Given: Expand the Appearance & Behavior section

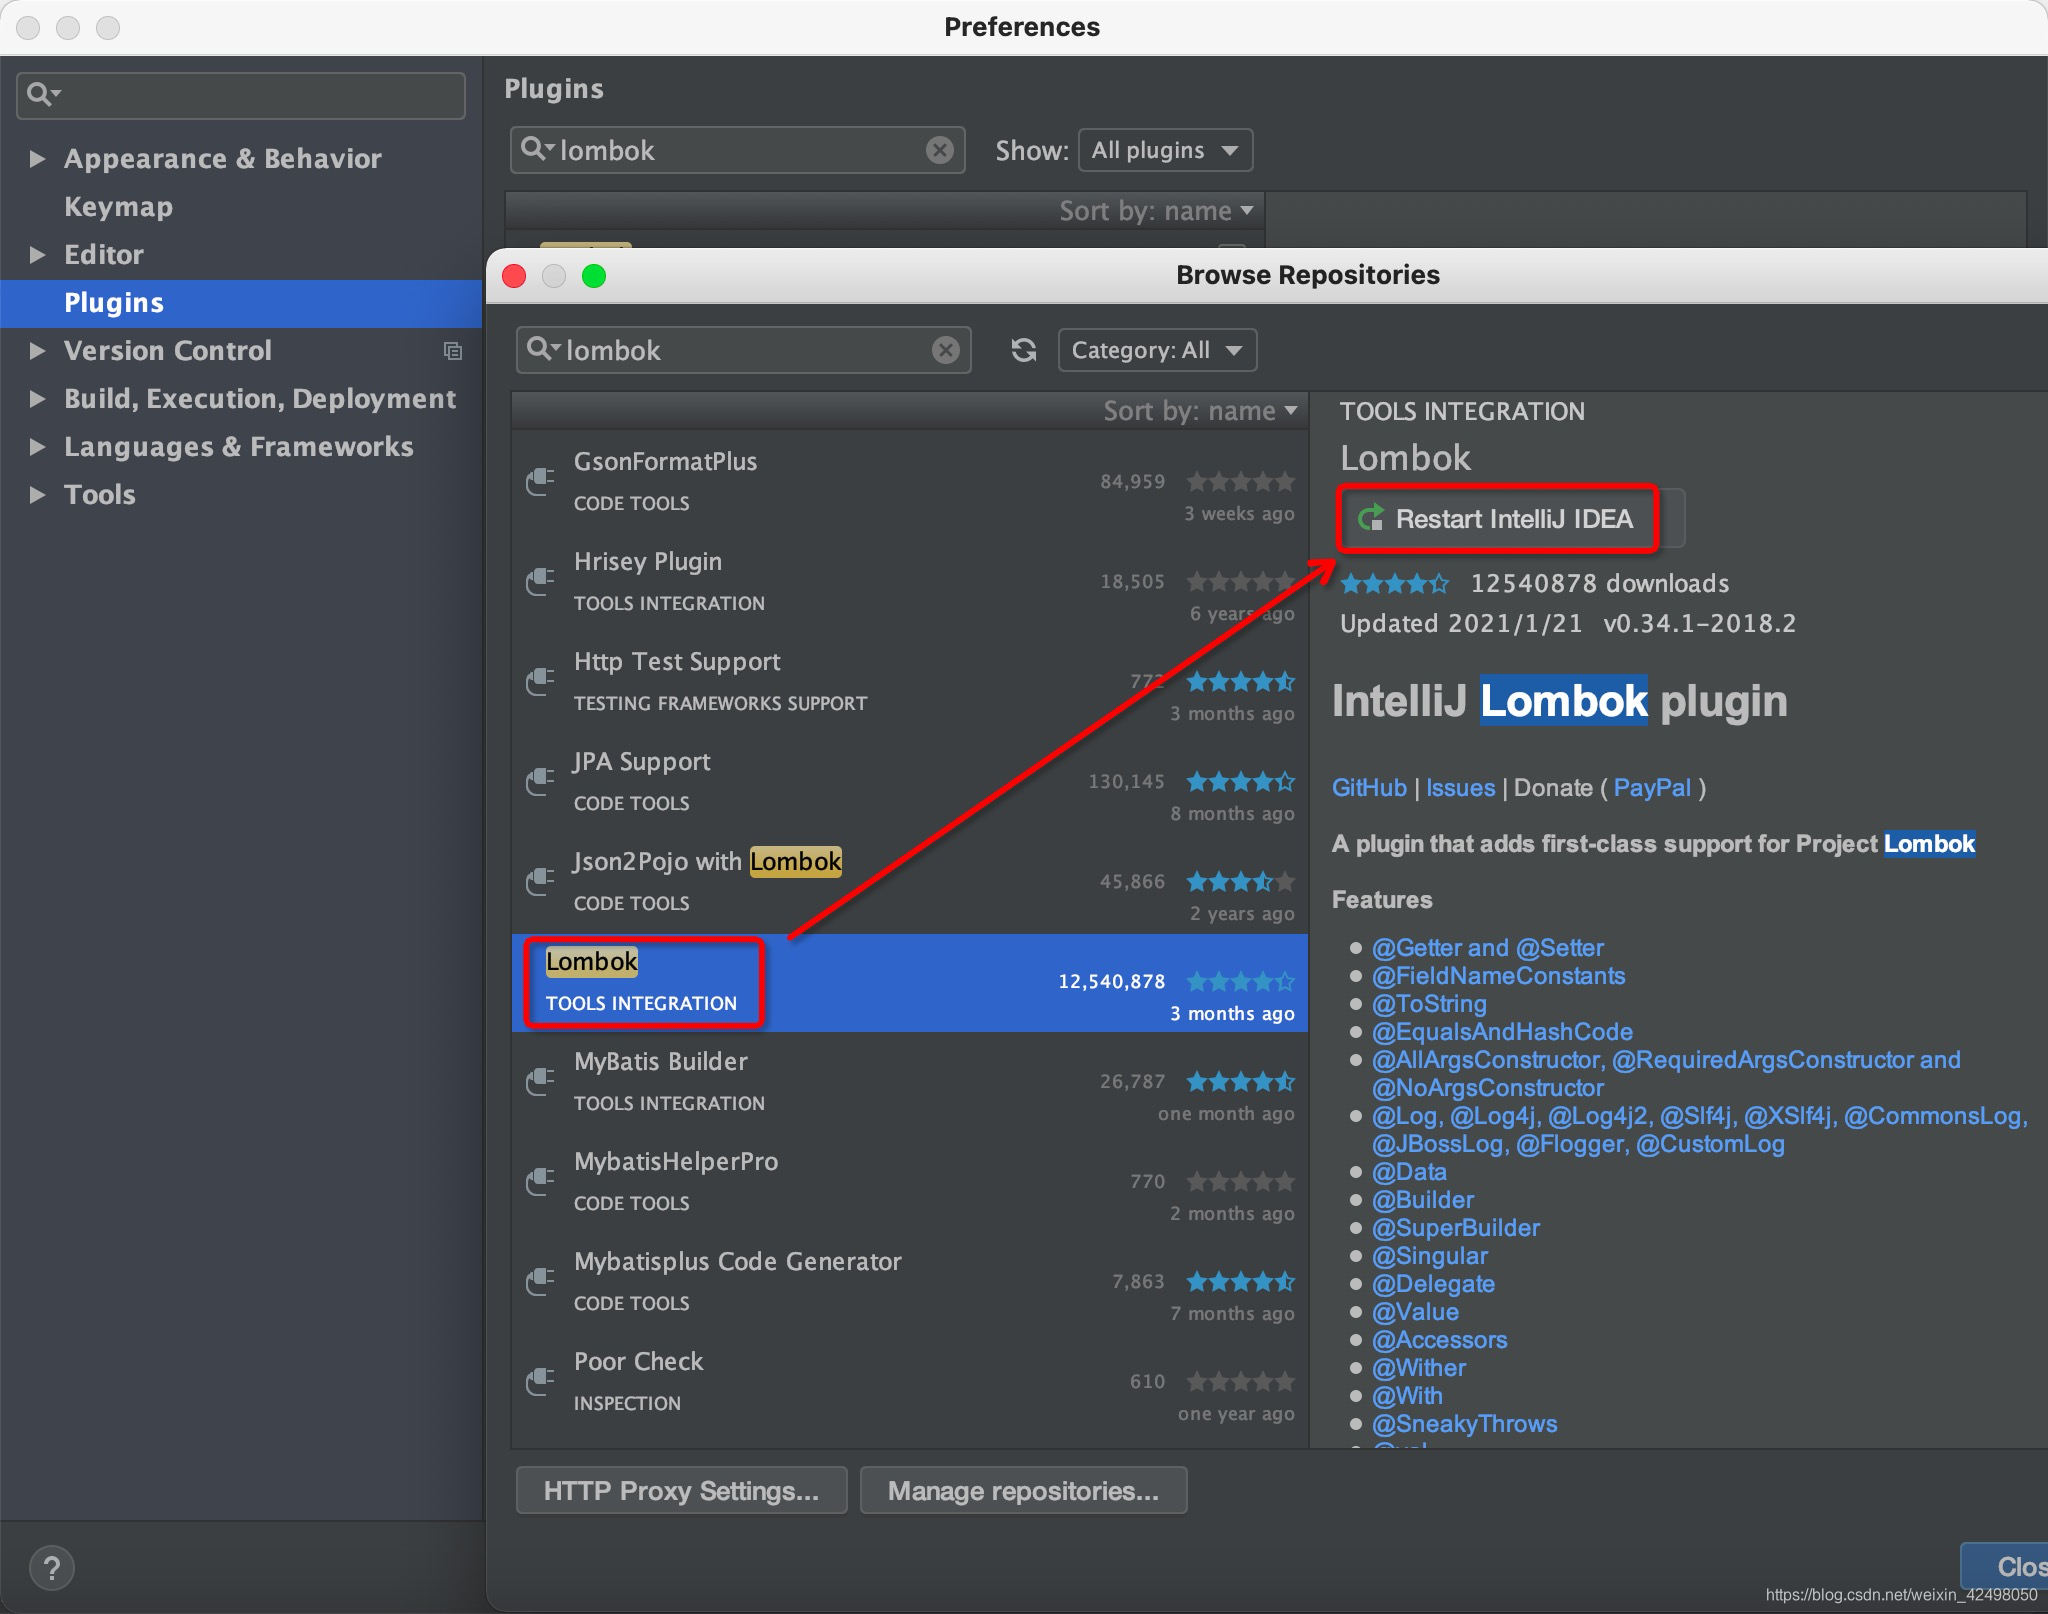Looking at the screenshot, I should click(38, 158).
